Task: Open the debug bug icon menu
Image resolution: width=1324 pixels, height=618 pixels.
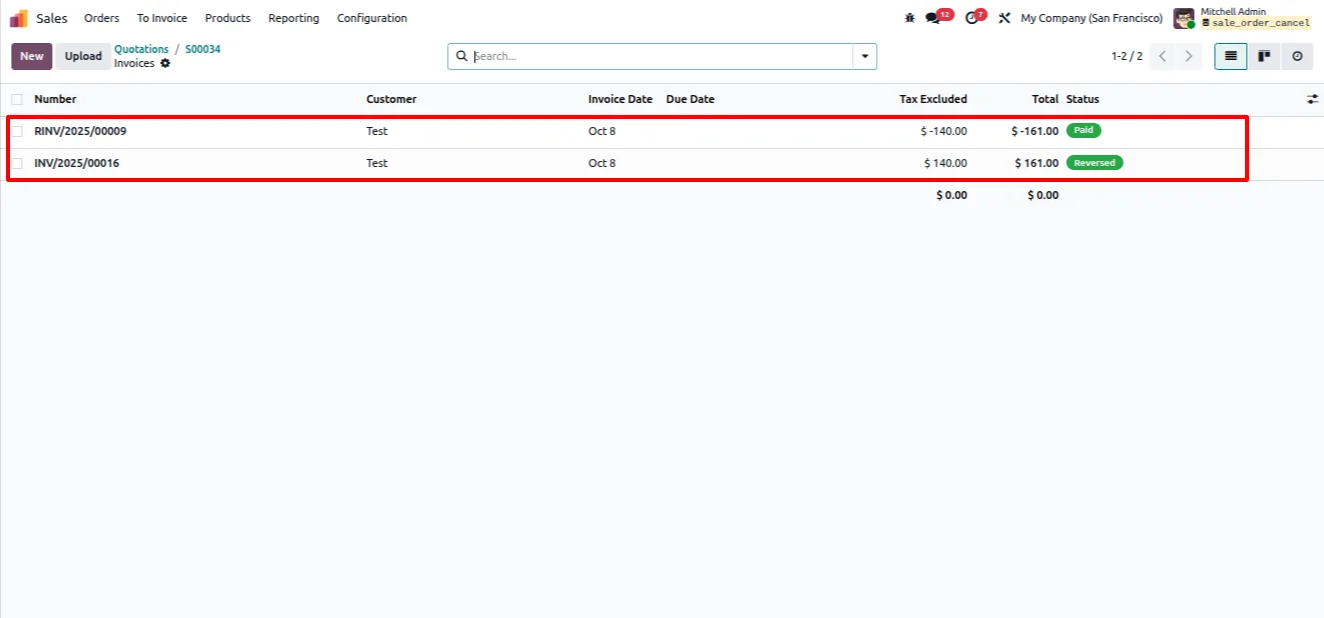Action: (x=909, y=18)
